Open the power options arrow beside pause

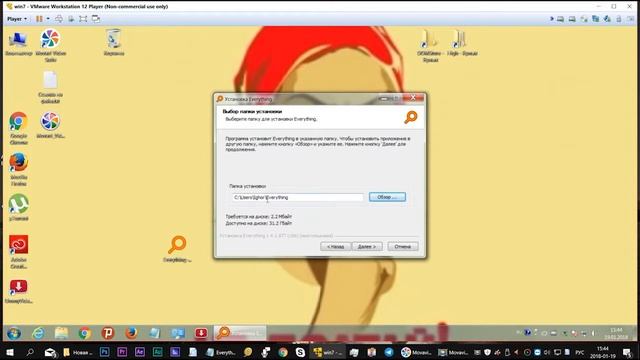tap(48, 19)
